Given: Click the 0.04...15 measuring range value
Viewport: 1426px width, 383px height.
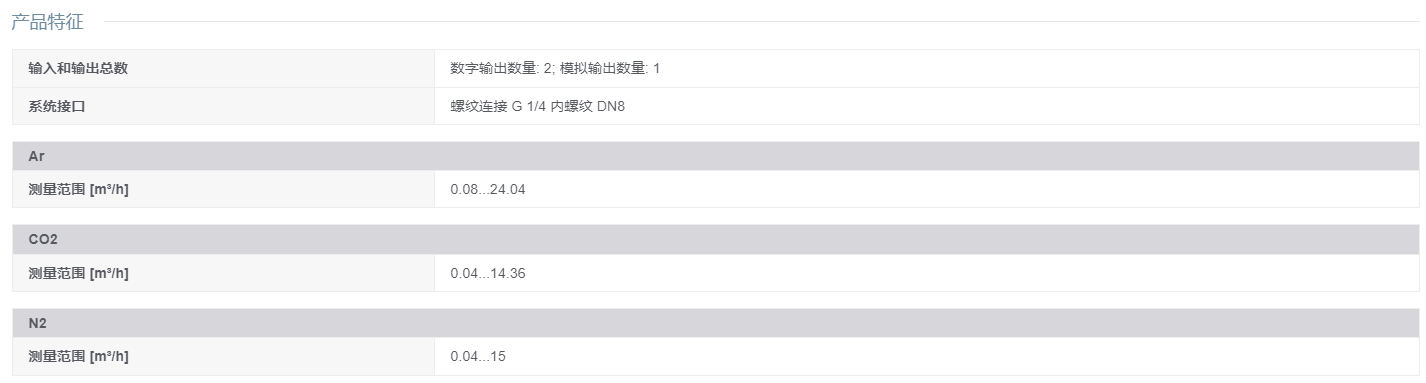Looking at the screenshot, I should click(x=478, y=356).
